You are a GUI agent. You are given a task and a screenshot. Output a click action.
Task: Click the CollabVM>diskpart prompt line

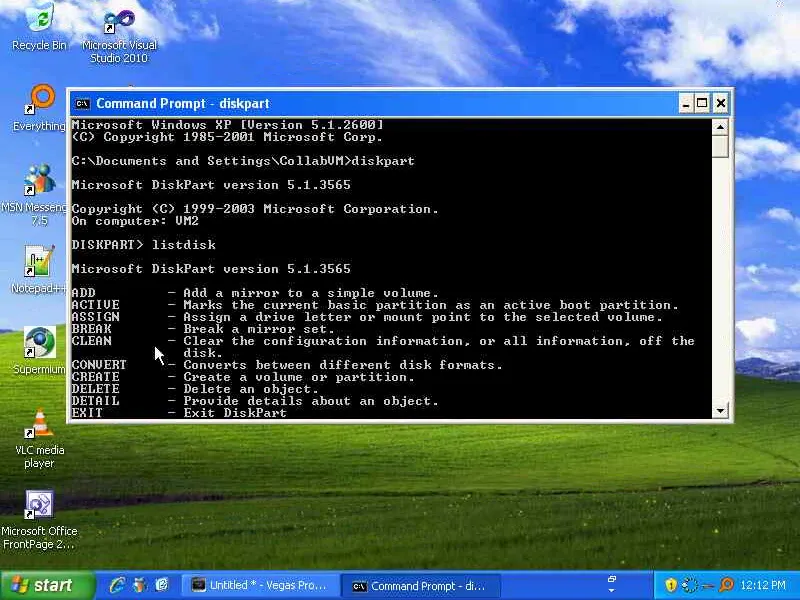point(243,161)
